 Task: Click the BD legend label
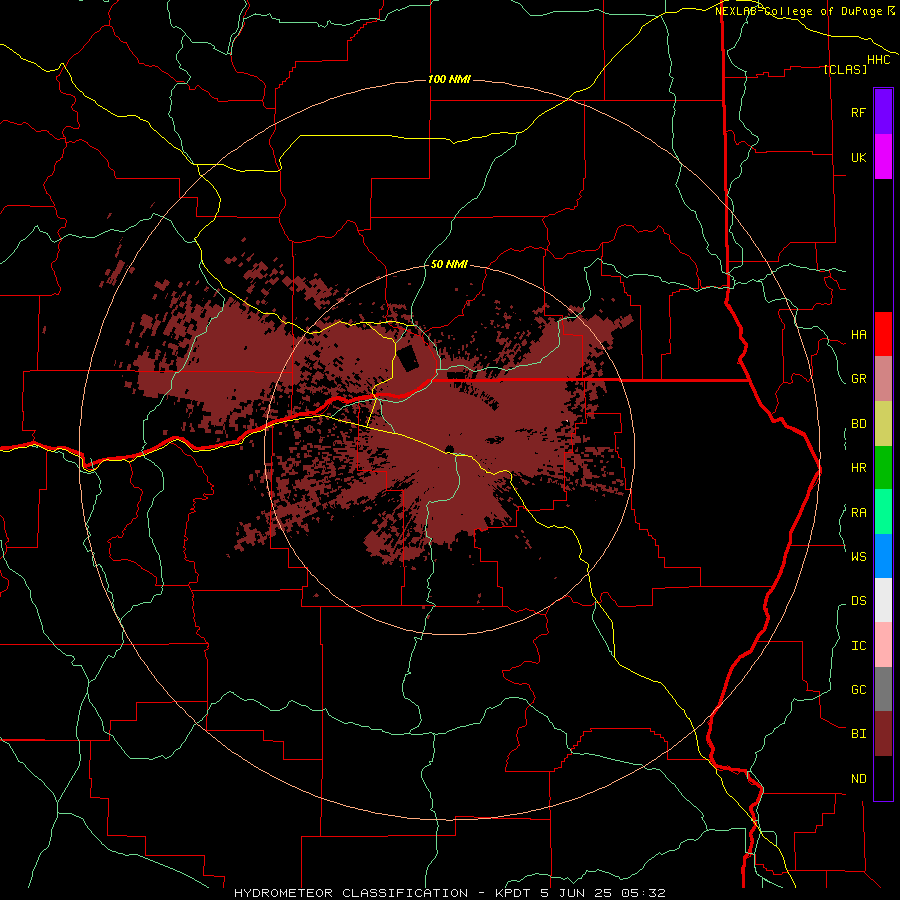[858, 424]
